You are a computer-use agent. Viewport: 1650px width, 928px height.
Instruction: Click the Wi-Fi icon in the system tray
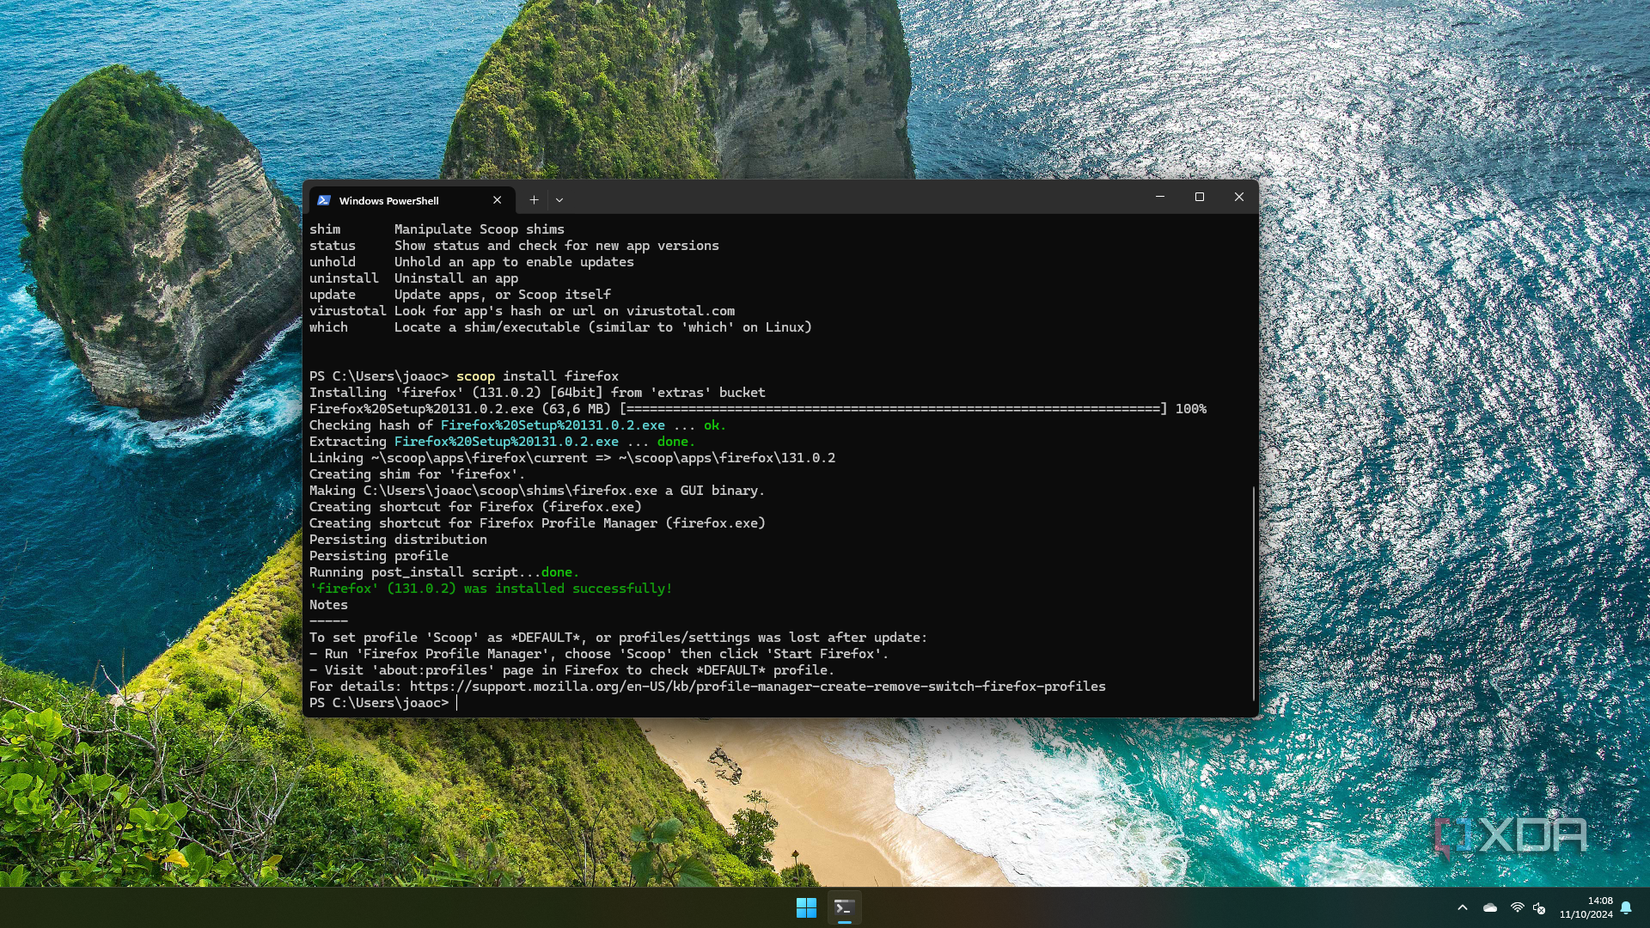1517,907
